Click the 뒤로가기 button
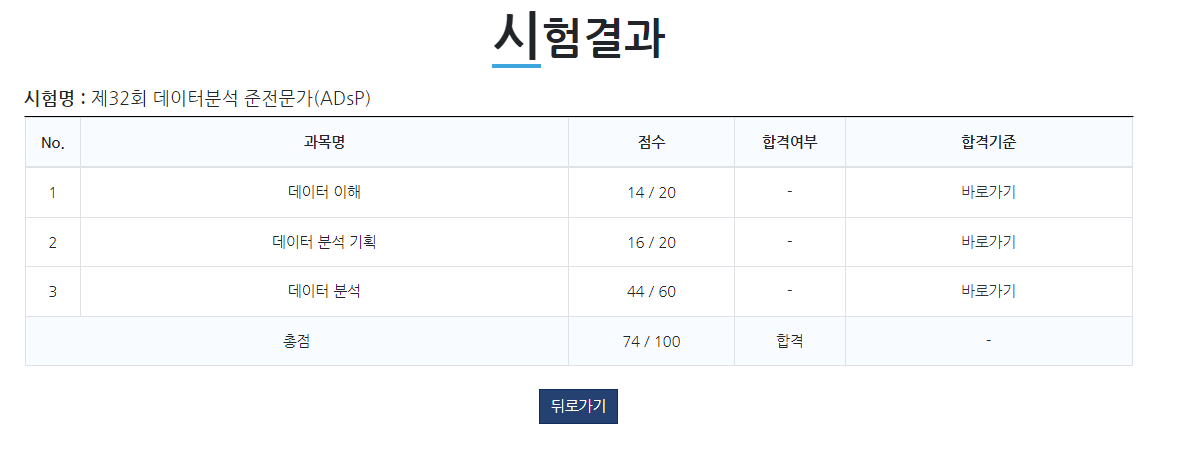The width and height of the screenshot is (1193, 461). point(578,406)
